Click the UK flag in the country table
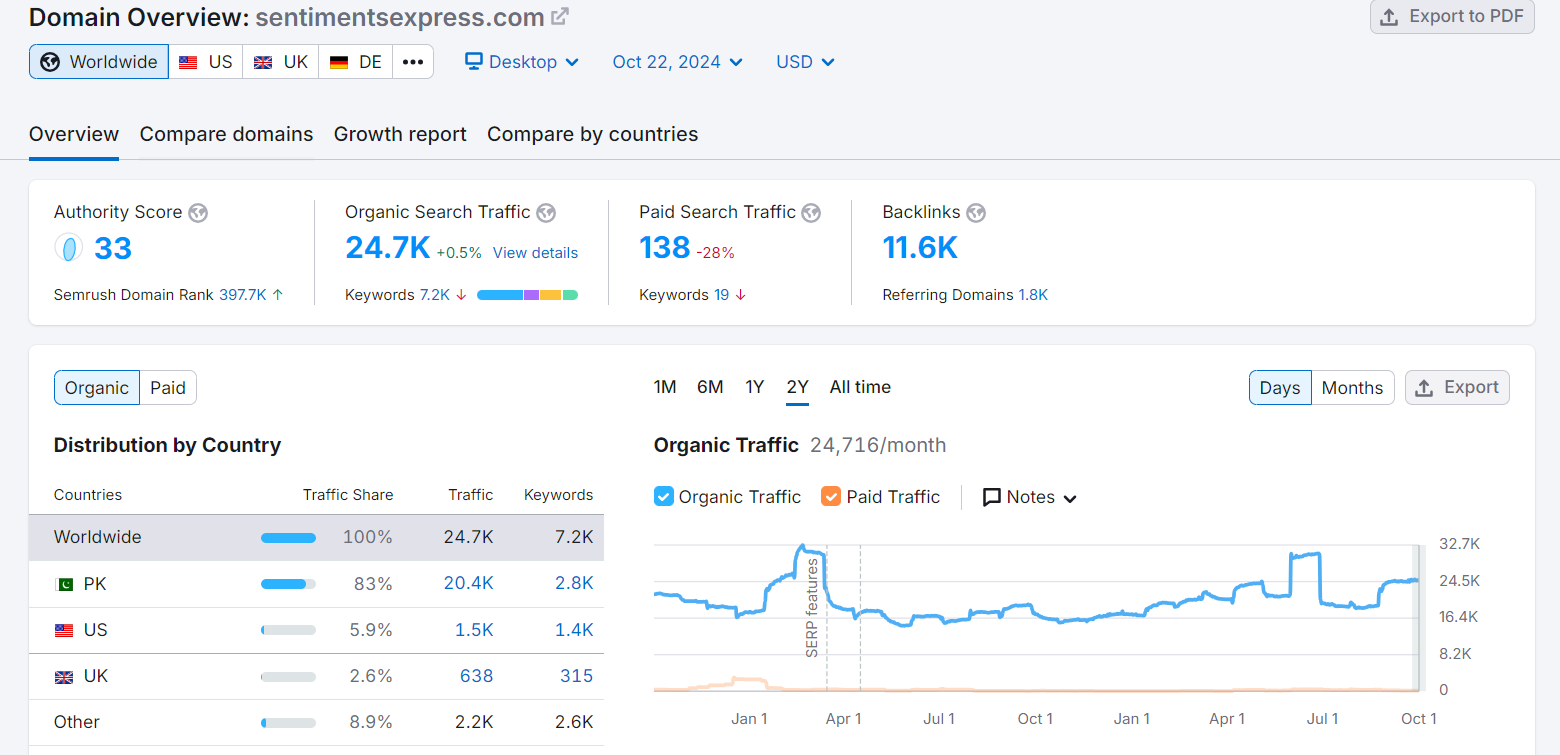The image size is (1560, 755). 64,677
